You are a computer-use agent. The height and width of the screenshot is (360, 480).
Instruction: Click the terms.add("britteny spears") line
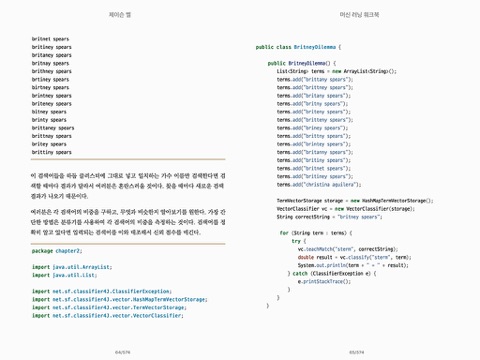click(x=315, y=120)
